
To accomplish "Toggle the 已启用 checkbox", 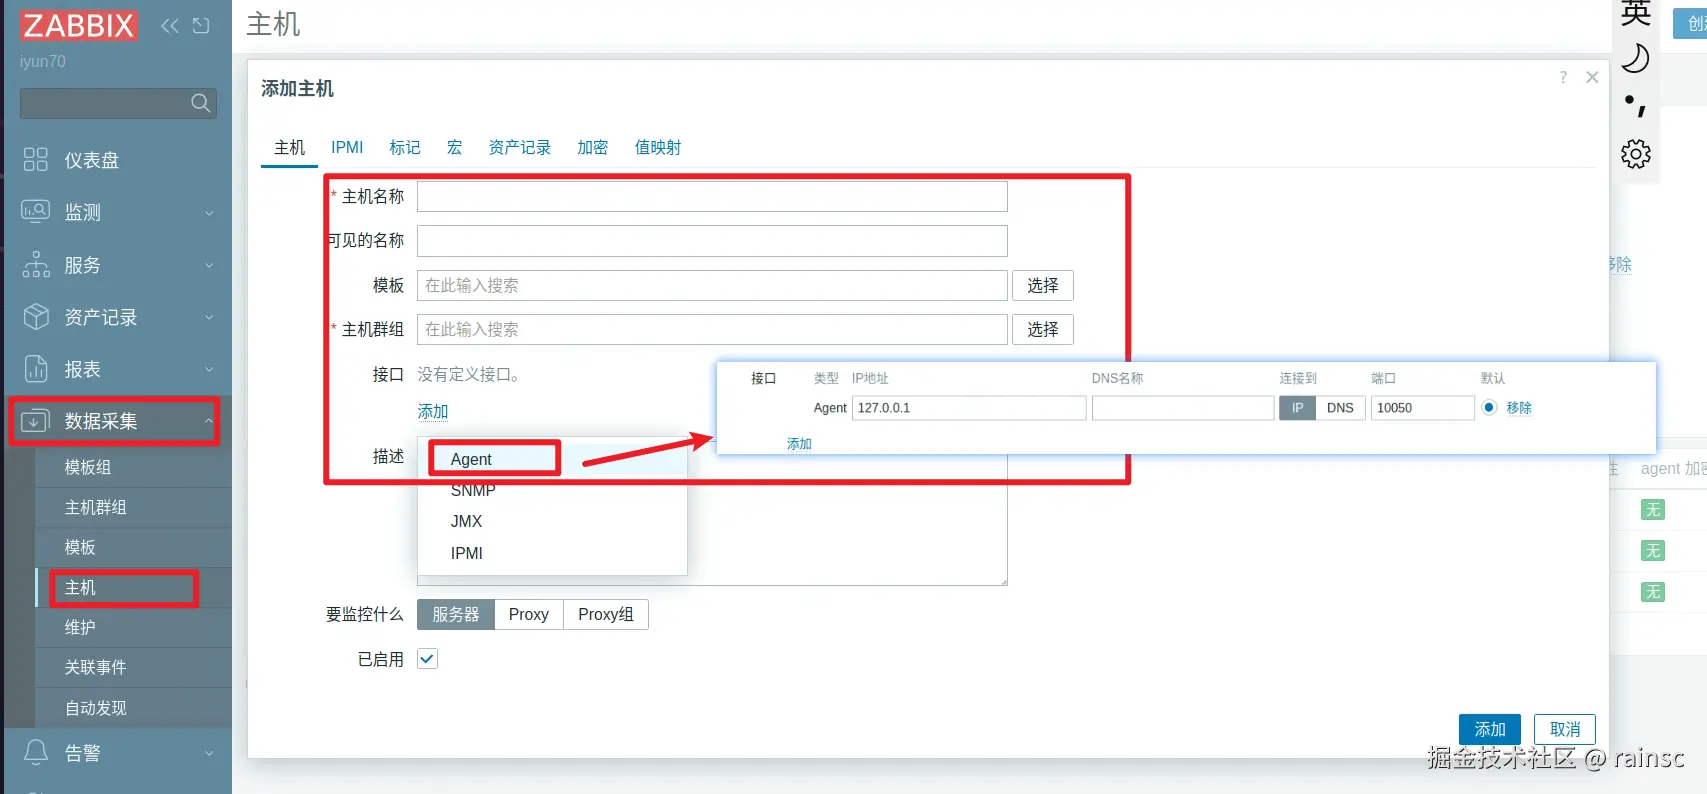I will pos(427,659).
